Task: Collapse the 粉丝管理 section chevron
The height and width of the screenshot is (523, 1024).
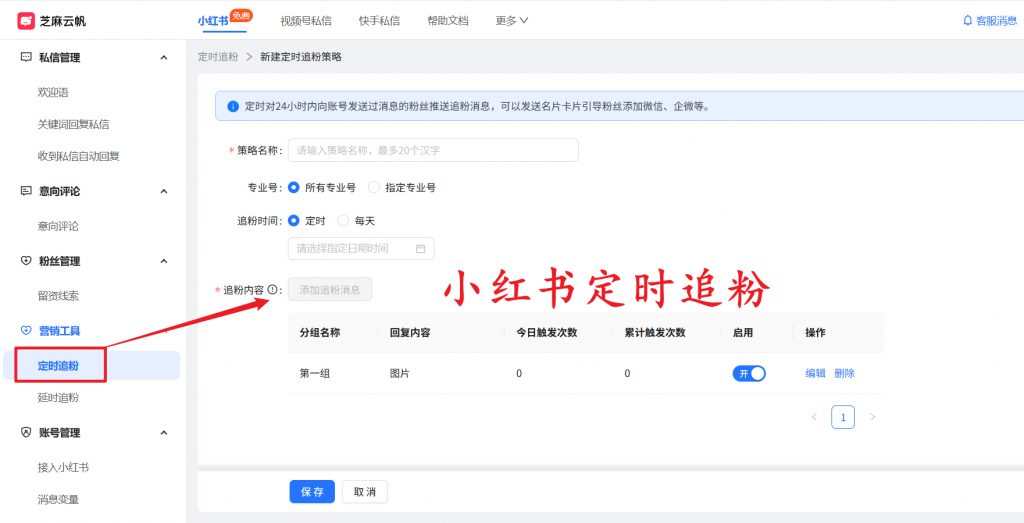Action: 164,261
